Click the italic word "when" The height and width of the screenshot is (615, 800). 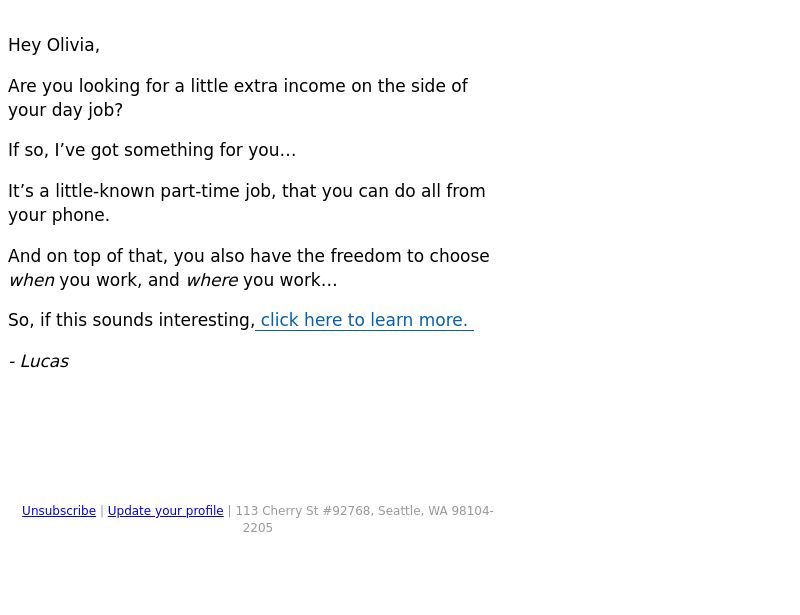point(32,280)
